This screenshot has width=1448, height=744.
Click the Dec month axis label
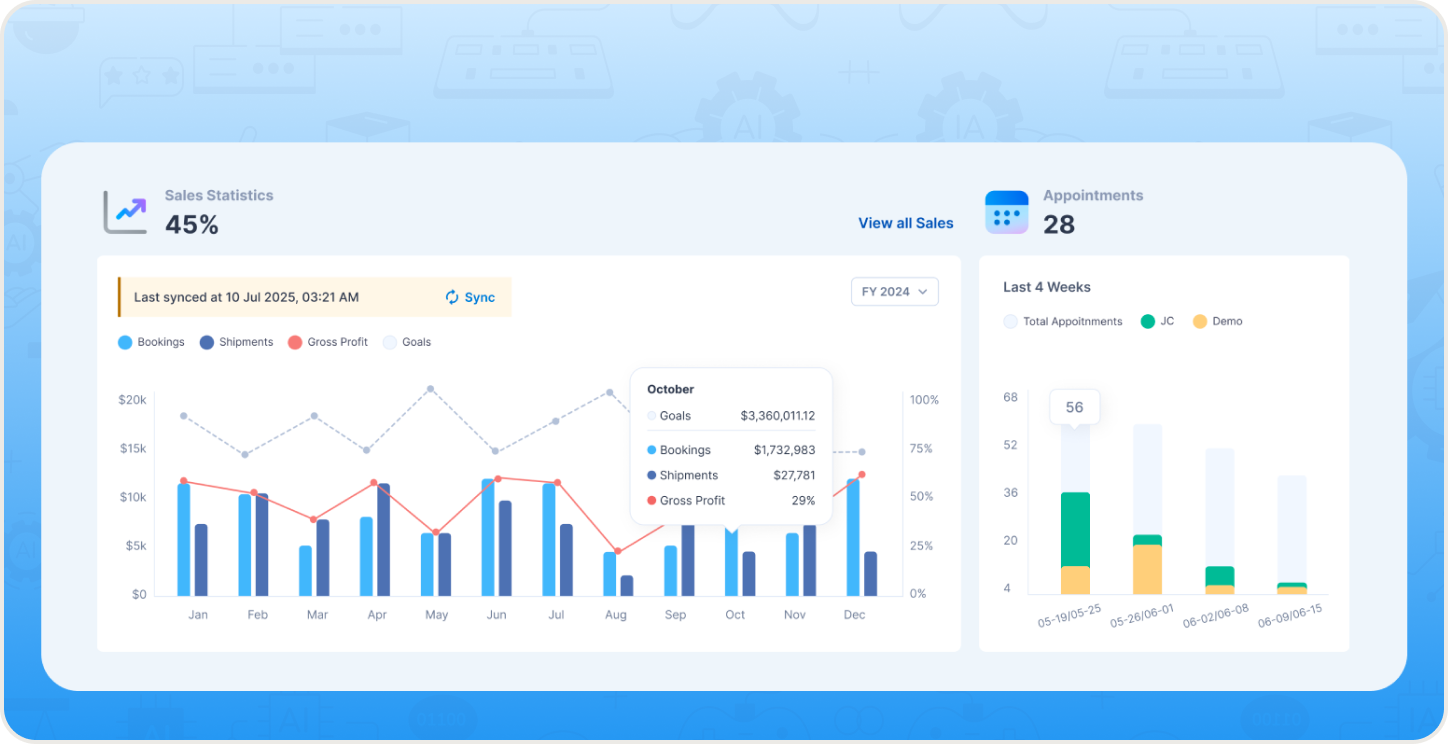click(x=854, y=615)
